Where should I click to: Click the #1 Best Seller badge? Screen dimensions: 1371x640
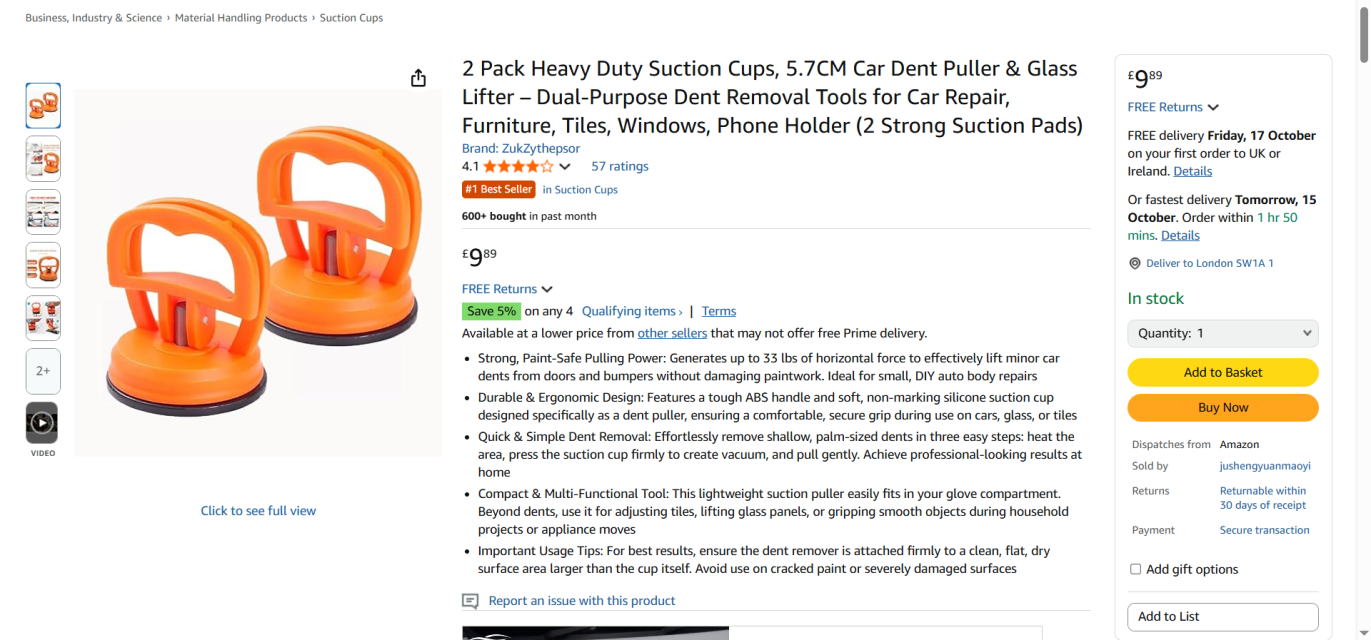coord(499,189)
